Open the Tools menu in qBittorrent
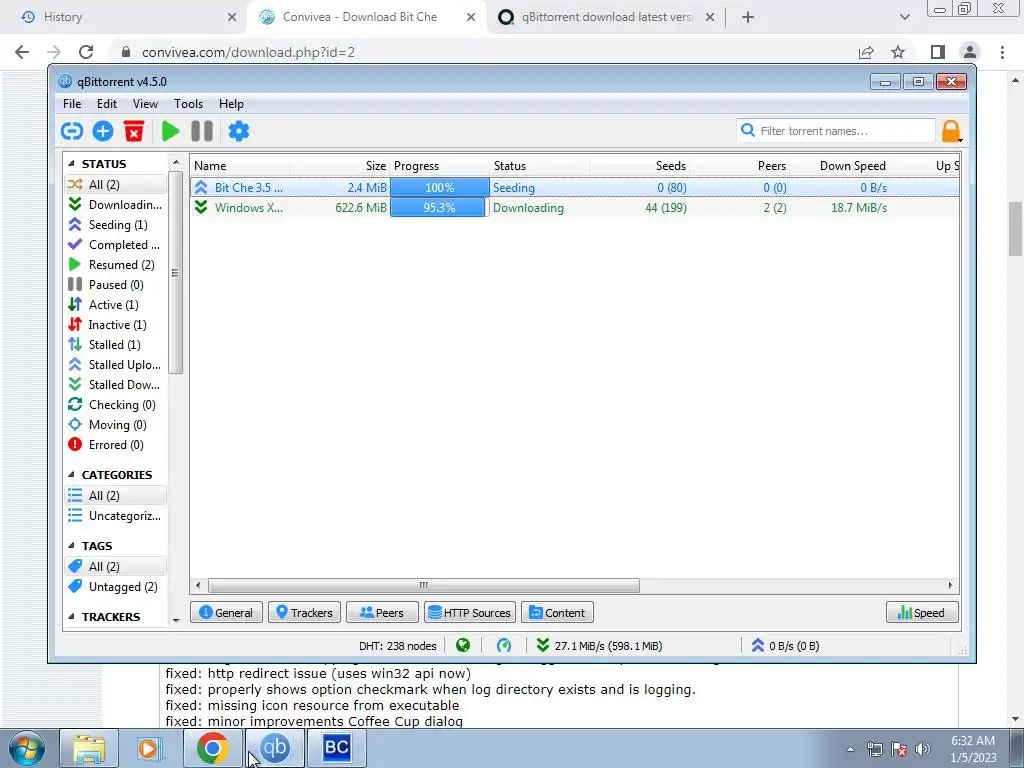 click(188, 104)
